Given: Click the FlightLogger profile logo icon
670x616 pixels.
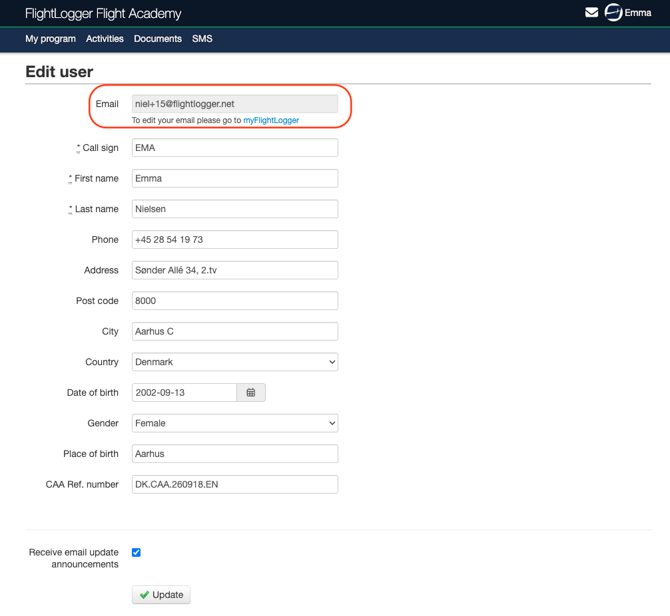Looking at the screenshot, I should coord(613,12).
